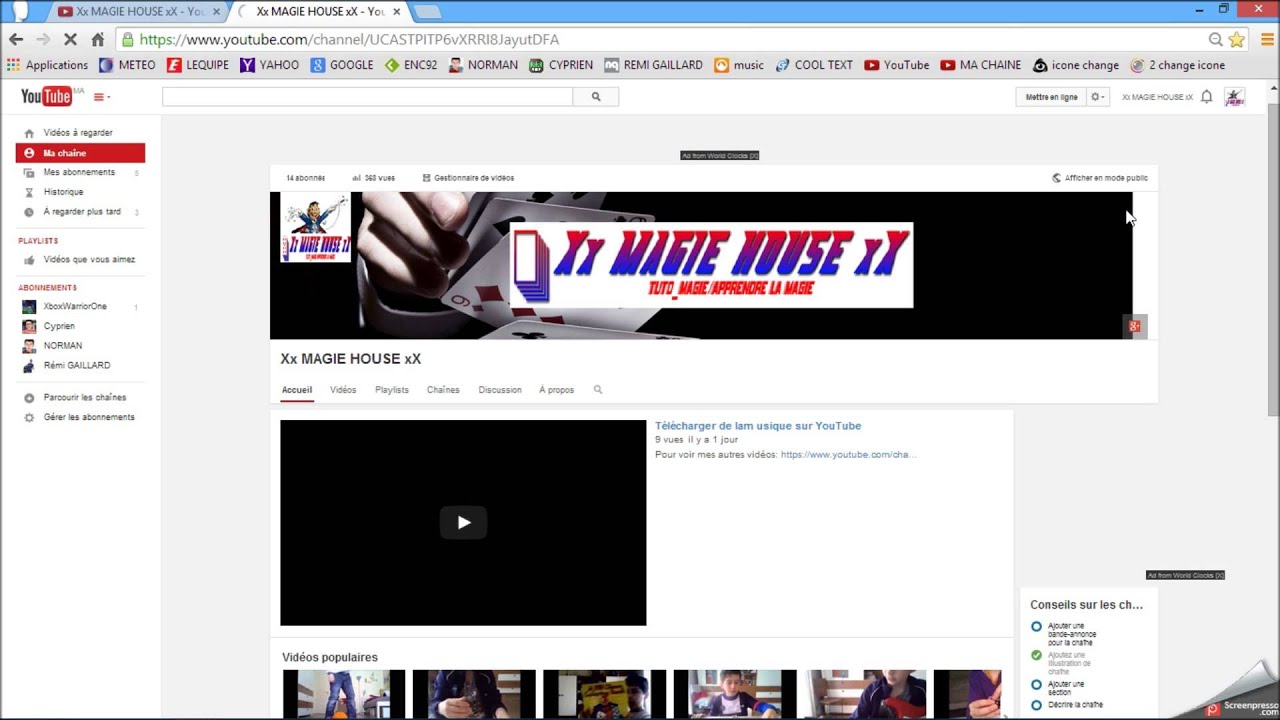Click the browser home button

pyautogui.click(x=97, y=40)
